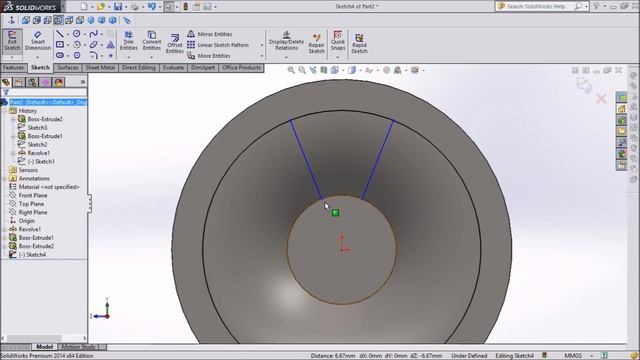The image size is (640, 360).
Task: Click the MMGS unit system status entry
Action: click(573, 356)
